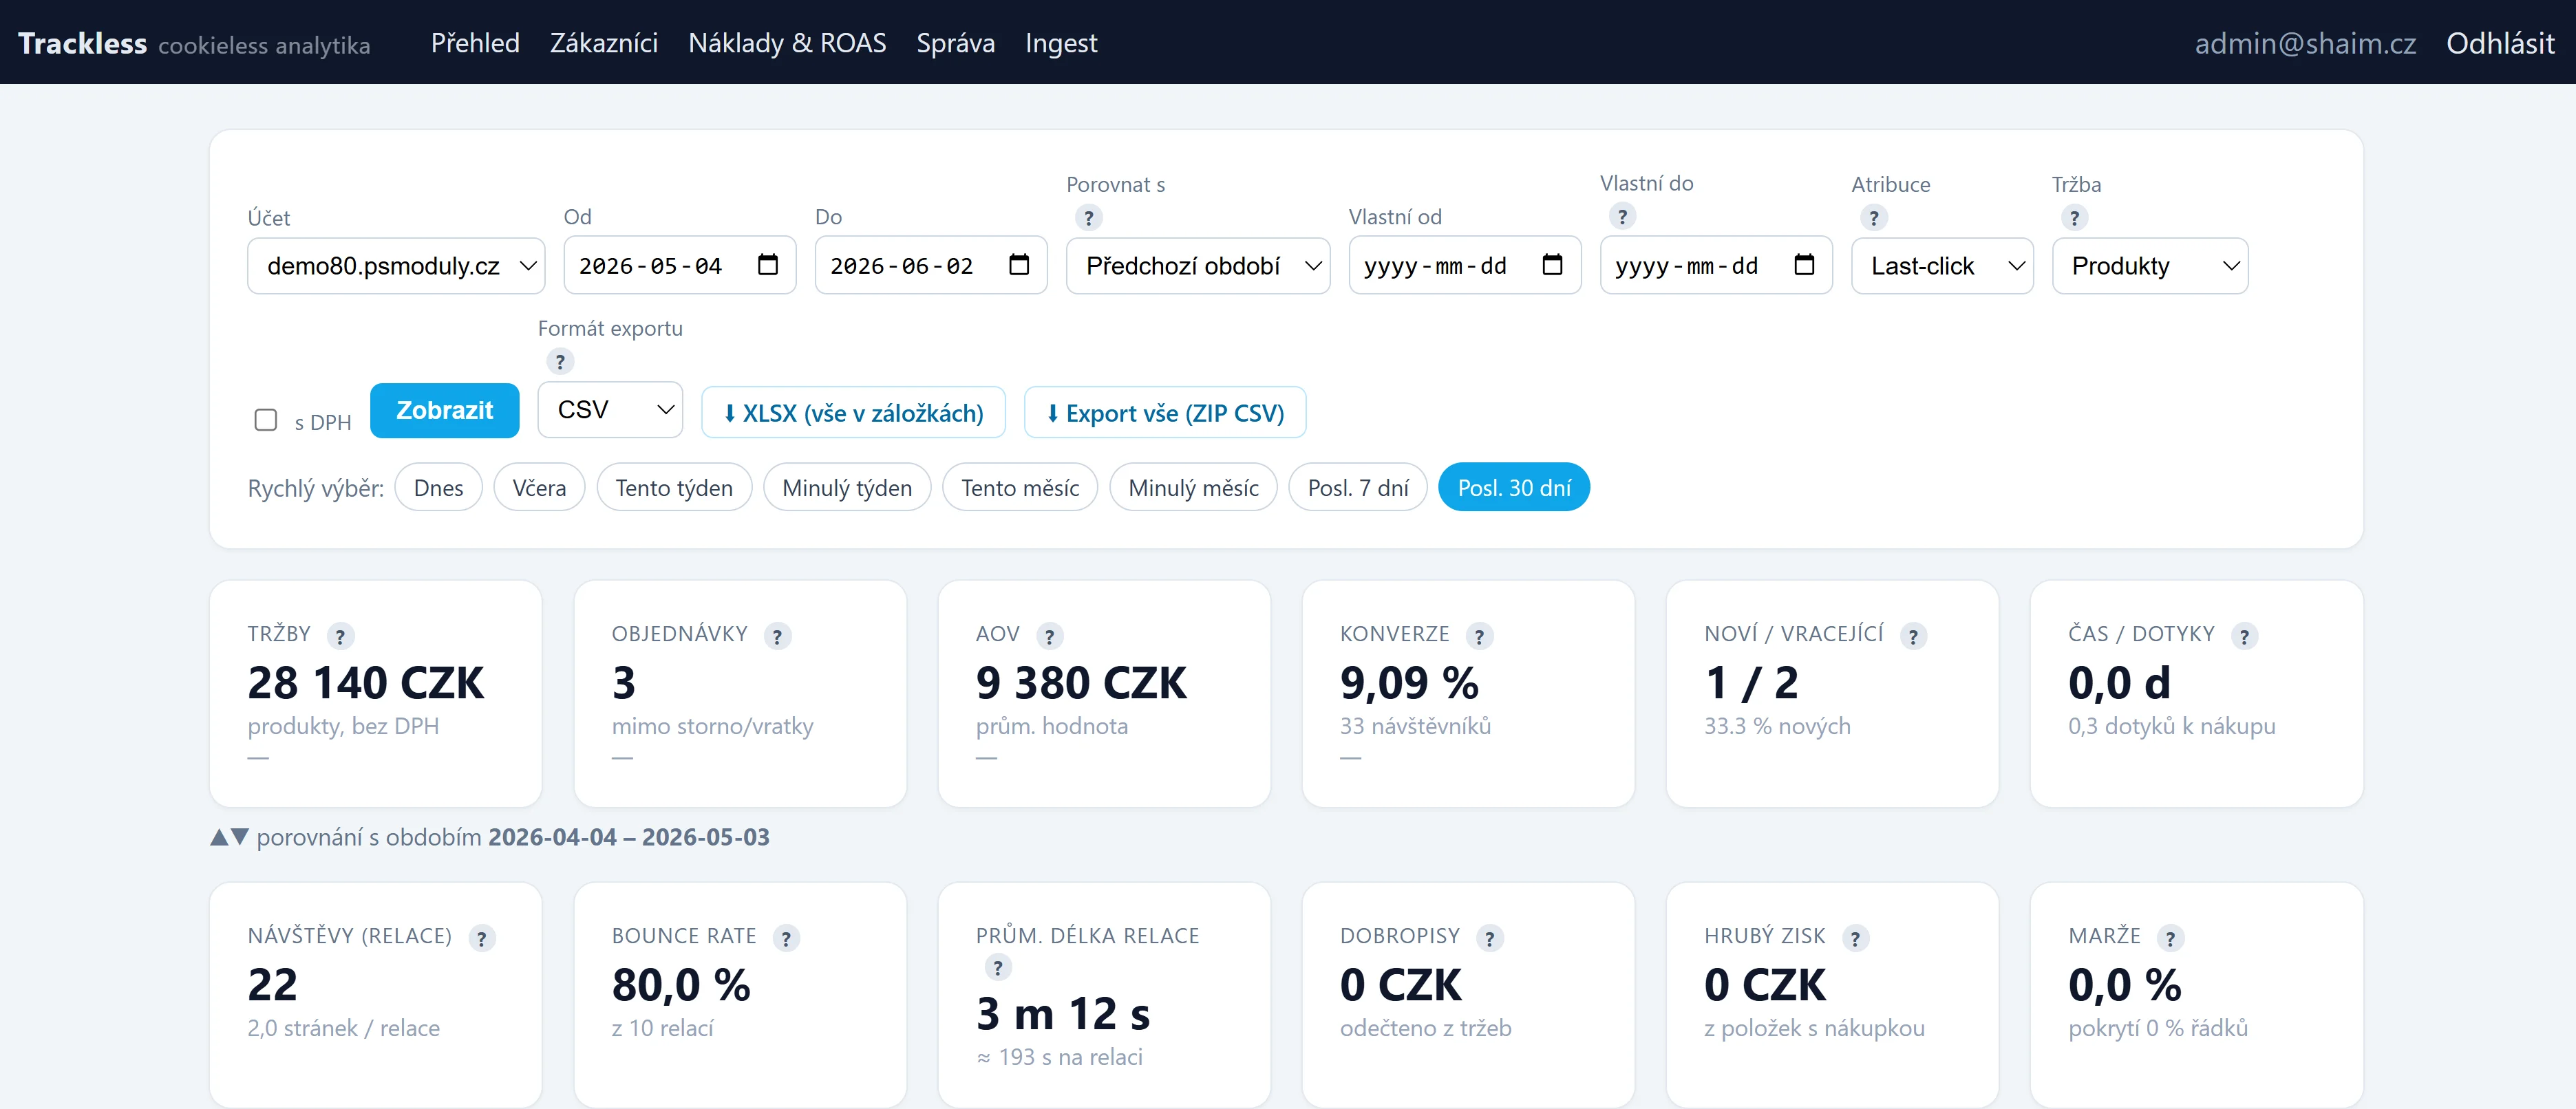
Task: Open calendar picker in Vlastní do field
Action: 1804,265
